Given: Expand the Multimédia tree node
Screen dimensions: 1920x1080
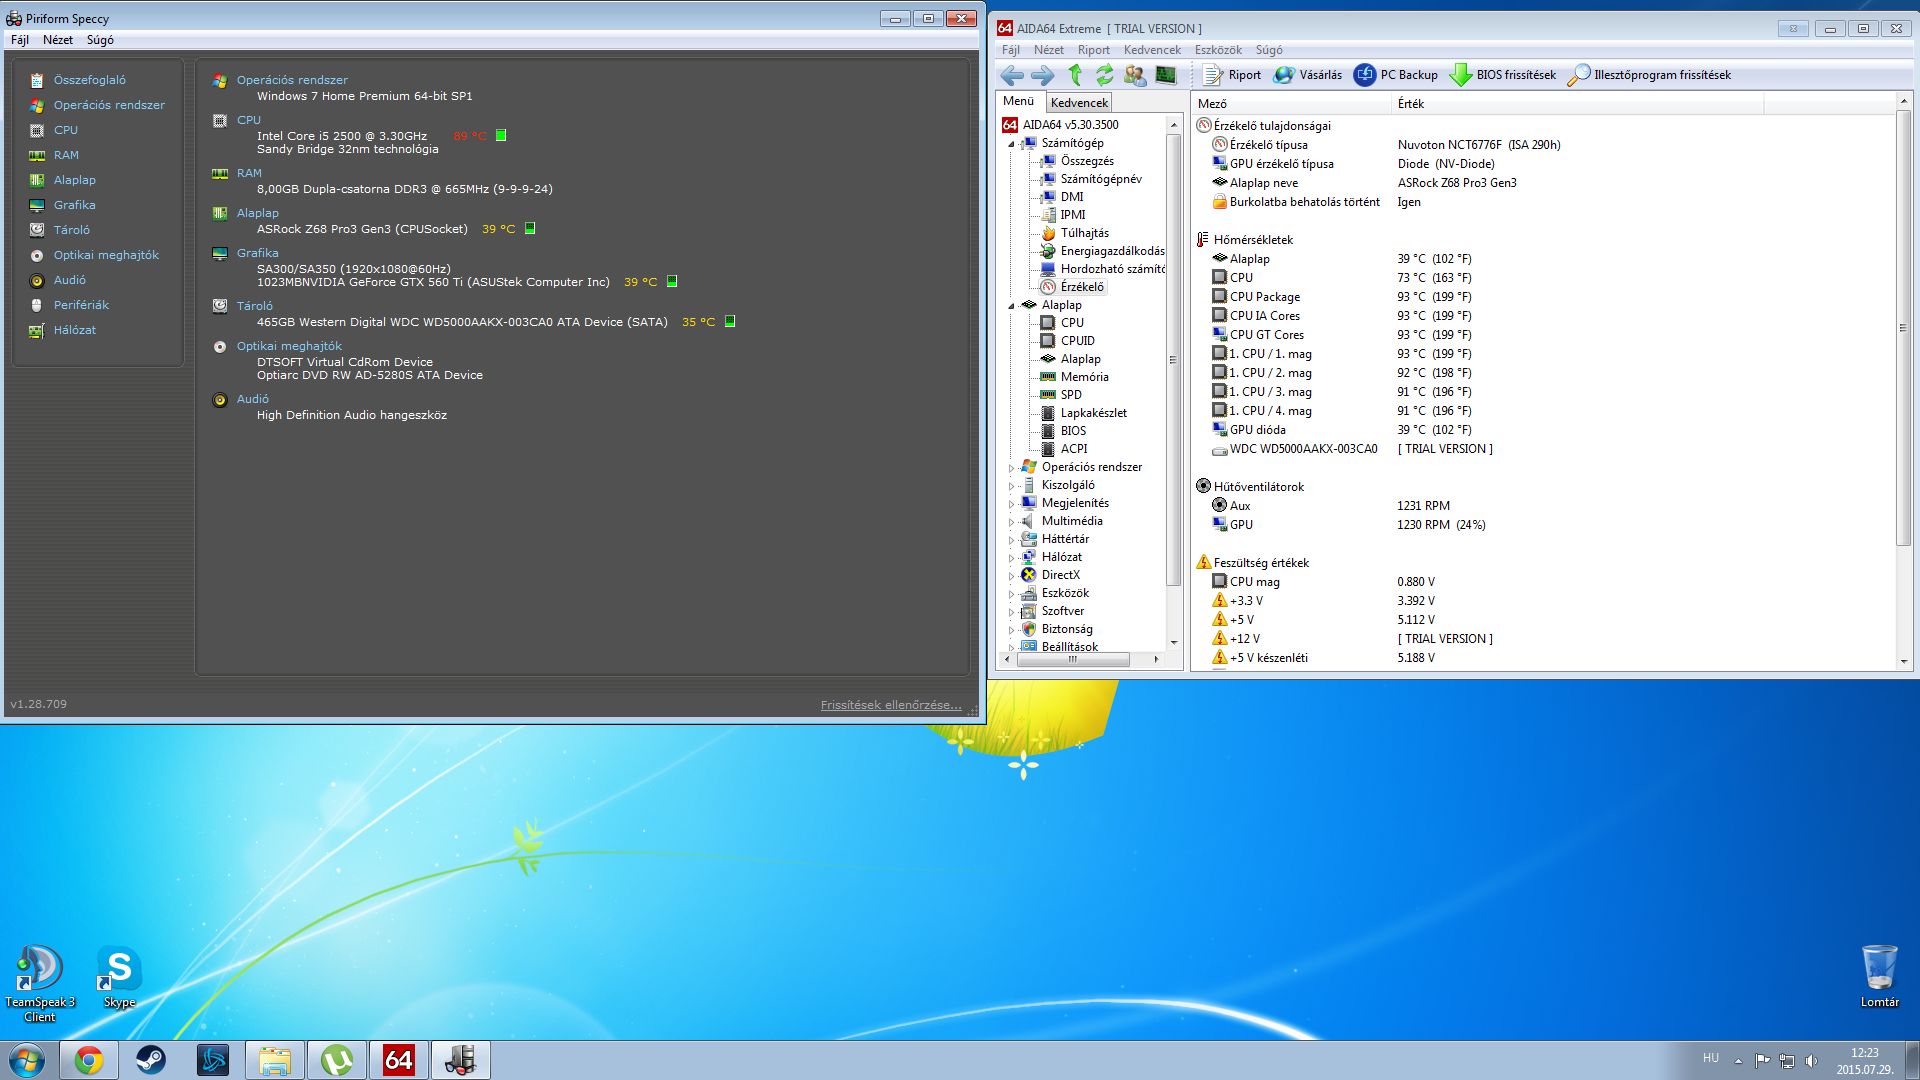Looking at the screenshot, I should 1011,522.
